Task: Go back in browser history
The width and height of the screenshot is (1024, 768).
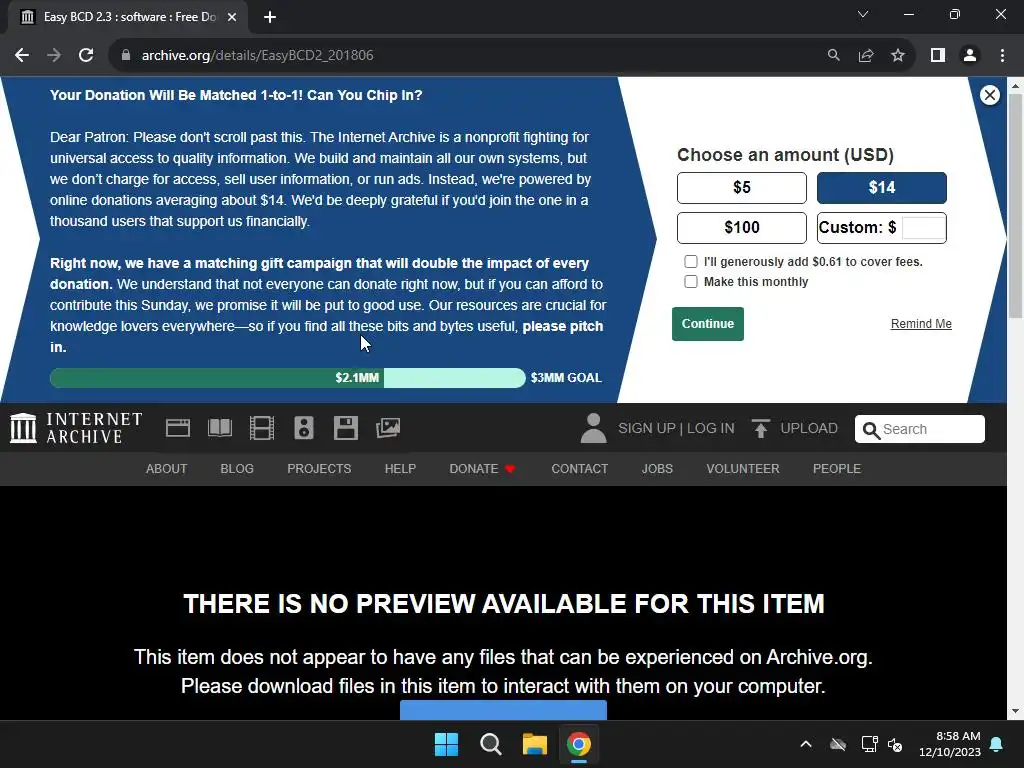Action: pos(22,56)
